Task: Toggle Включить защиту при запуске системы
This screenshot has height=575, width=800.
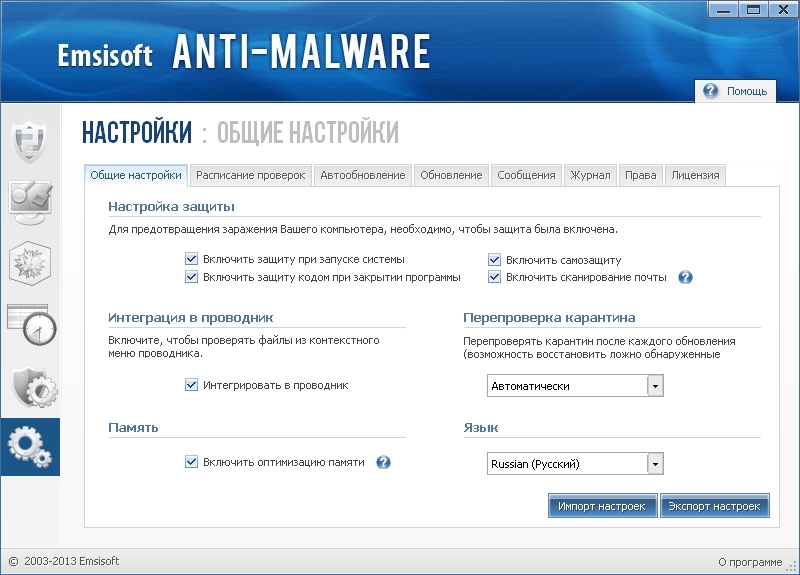Action: pyautogui.click(x=191, y=259)
